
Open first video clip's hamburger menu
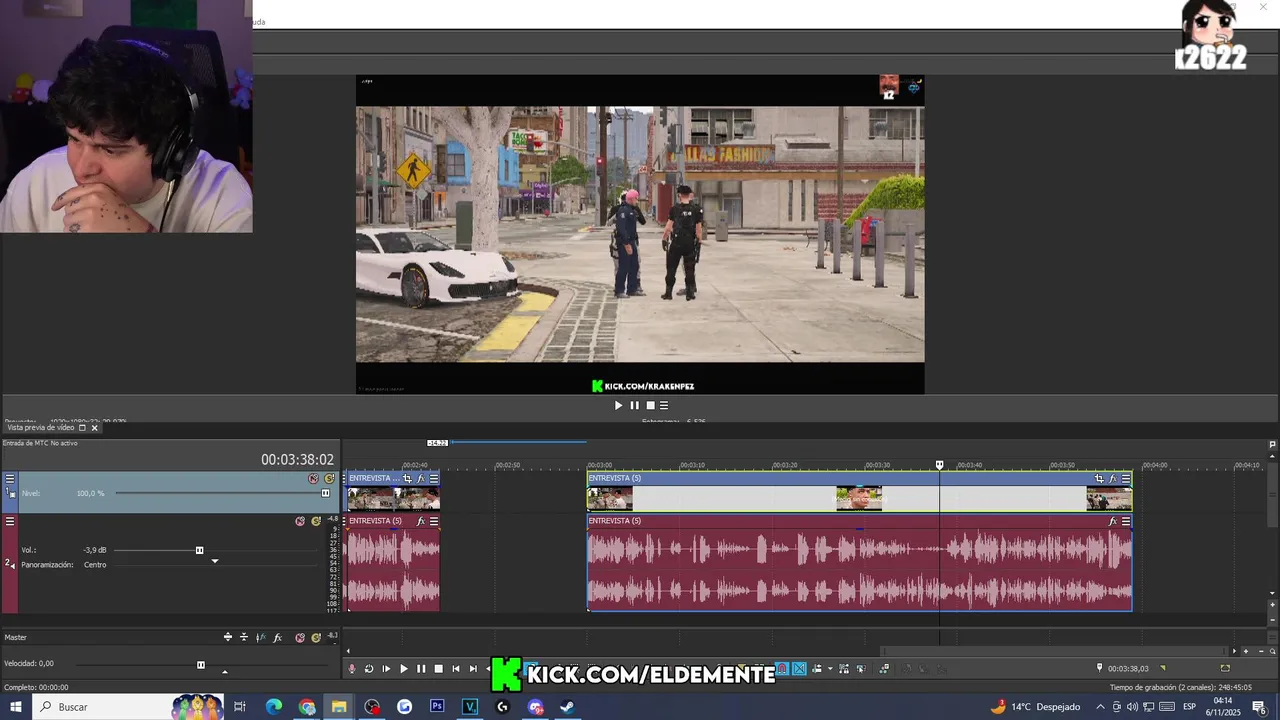[x=434, y=479]
